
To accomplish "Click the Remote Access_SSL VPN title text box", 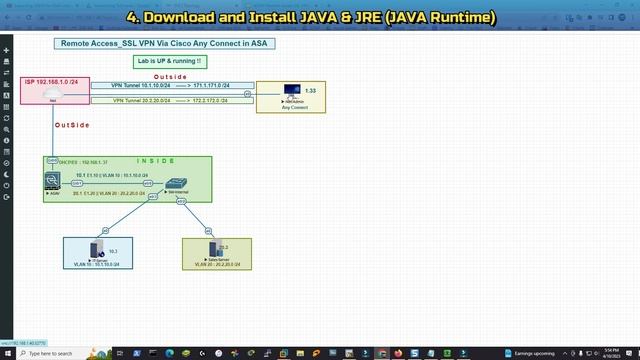I will click(x=164, y=44).
